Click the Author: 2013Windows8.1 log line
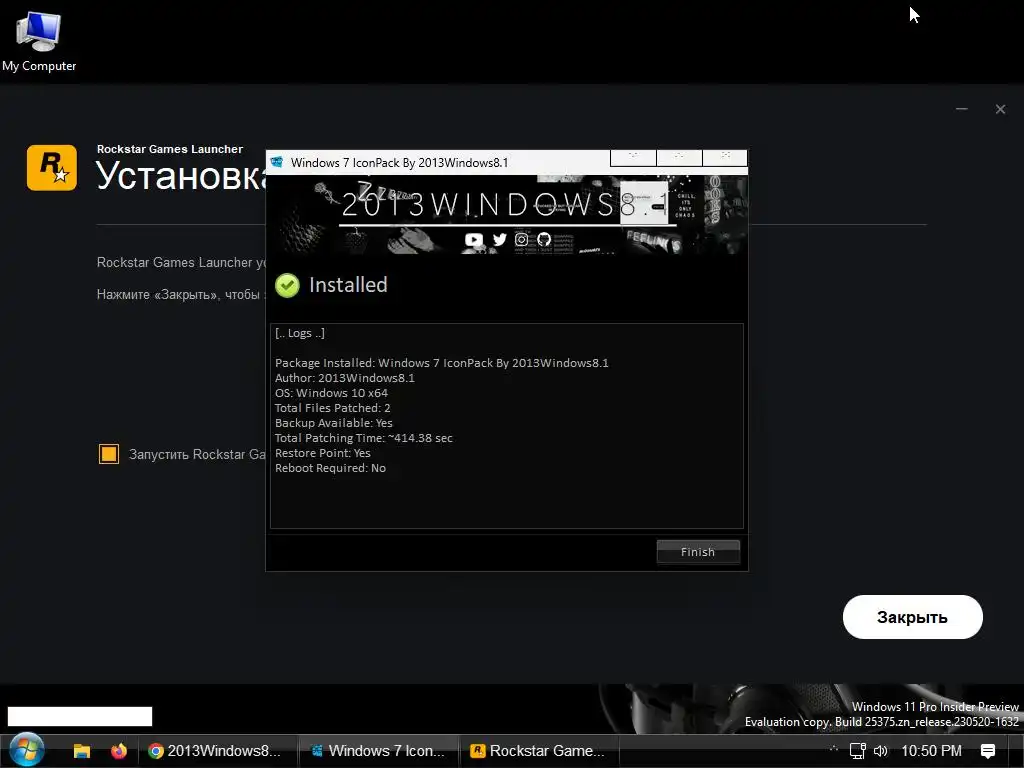 pyautogui.click(x=345, y=377)
